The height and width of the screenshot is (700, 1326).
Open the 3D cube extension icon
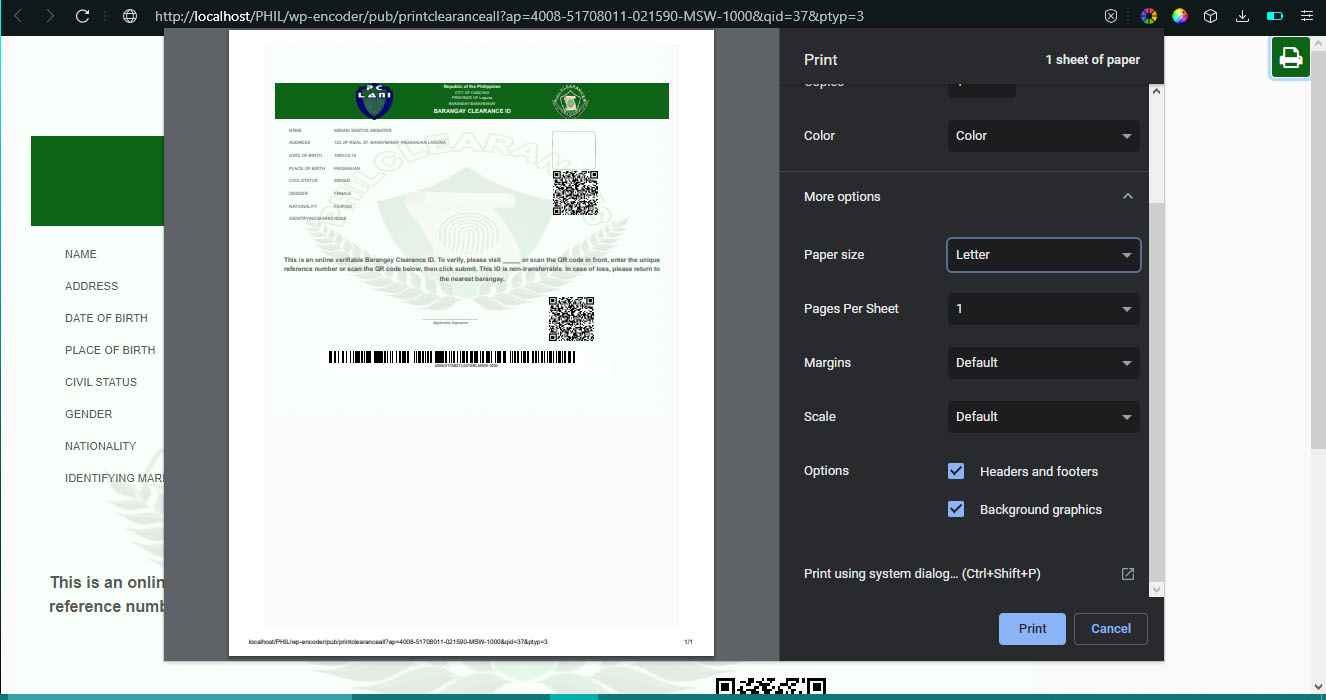click(1210, 16)
